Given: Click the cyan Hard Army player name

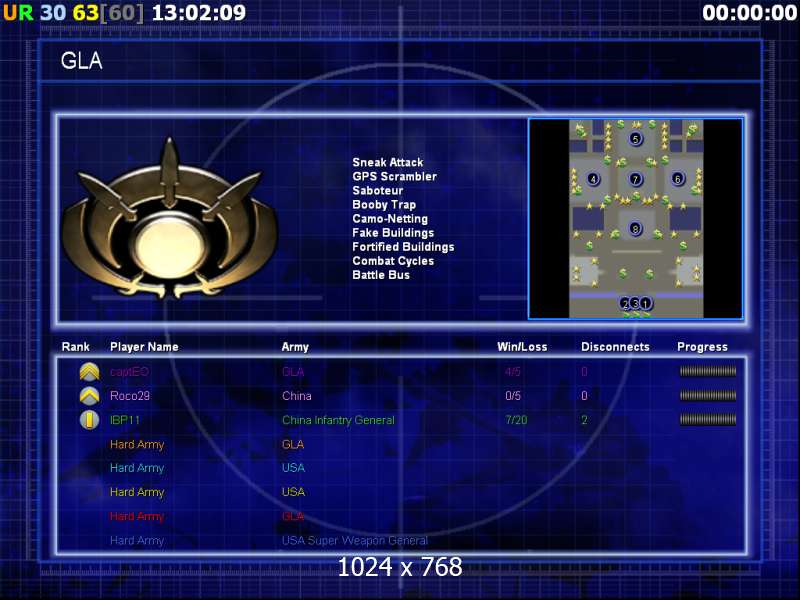Looking at the screenshot, I should point(137,468).
